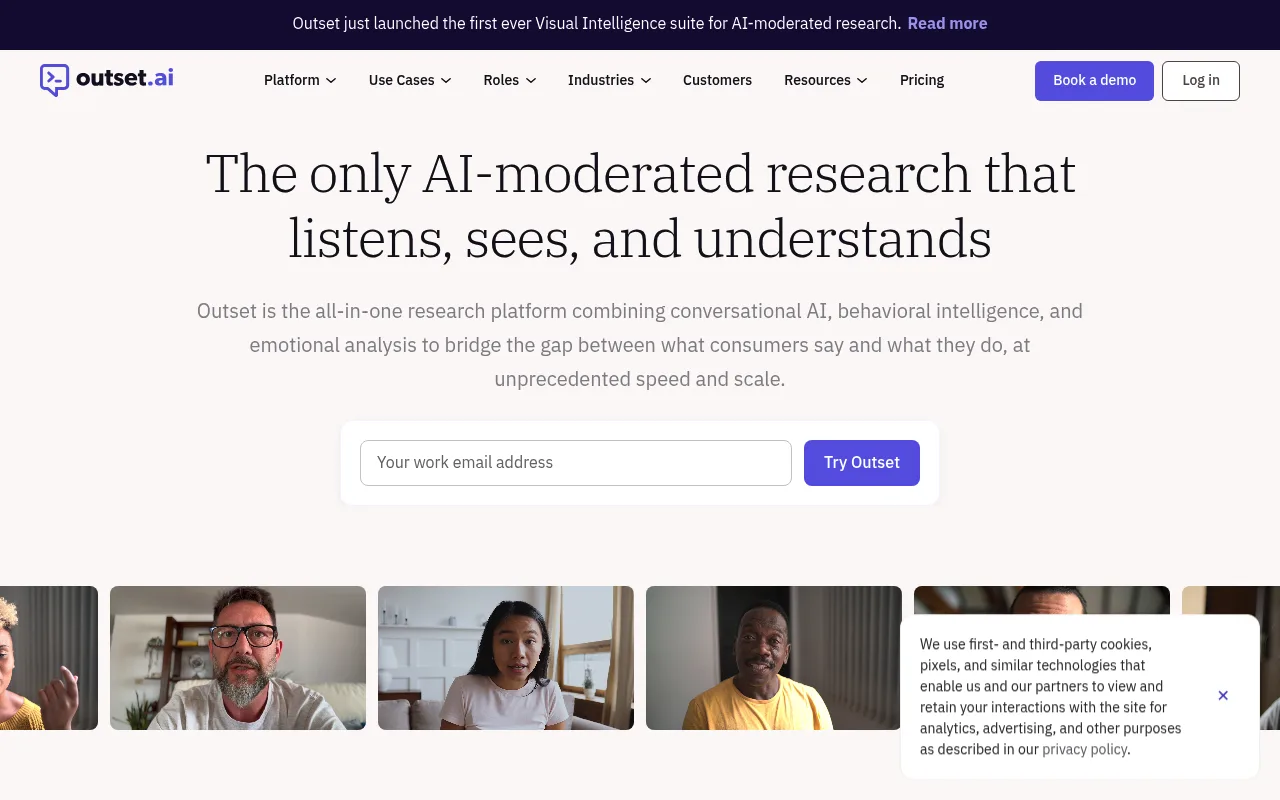This screenshot has height=800, width=1280.
Task: Select the video of woman in white shirt
Action: pyautogui.click(x=506, y=658)
